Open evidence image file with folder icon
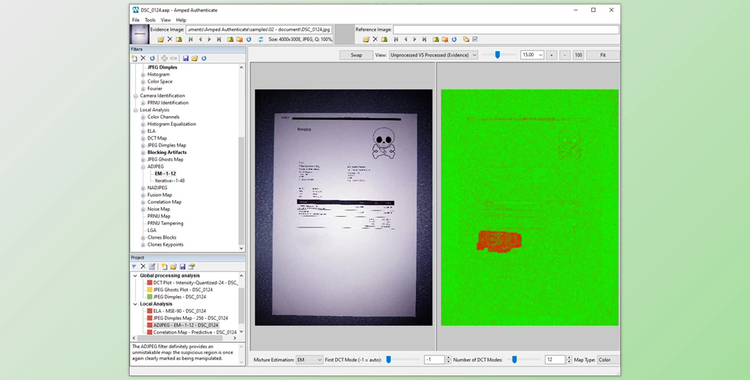 161,39
